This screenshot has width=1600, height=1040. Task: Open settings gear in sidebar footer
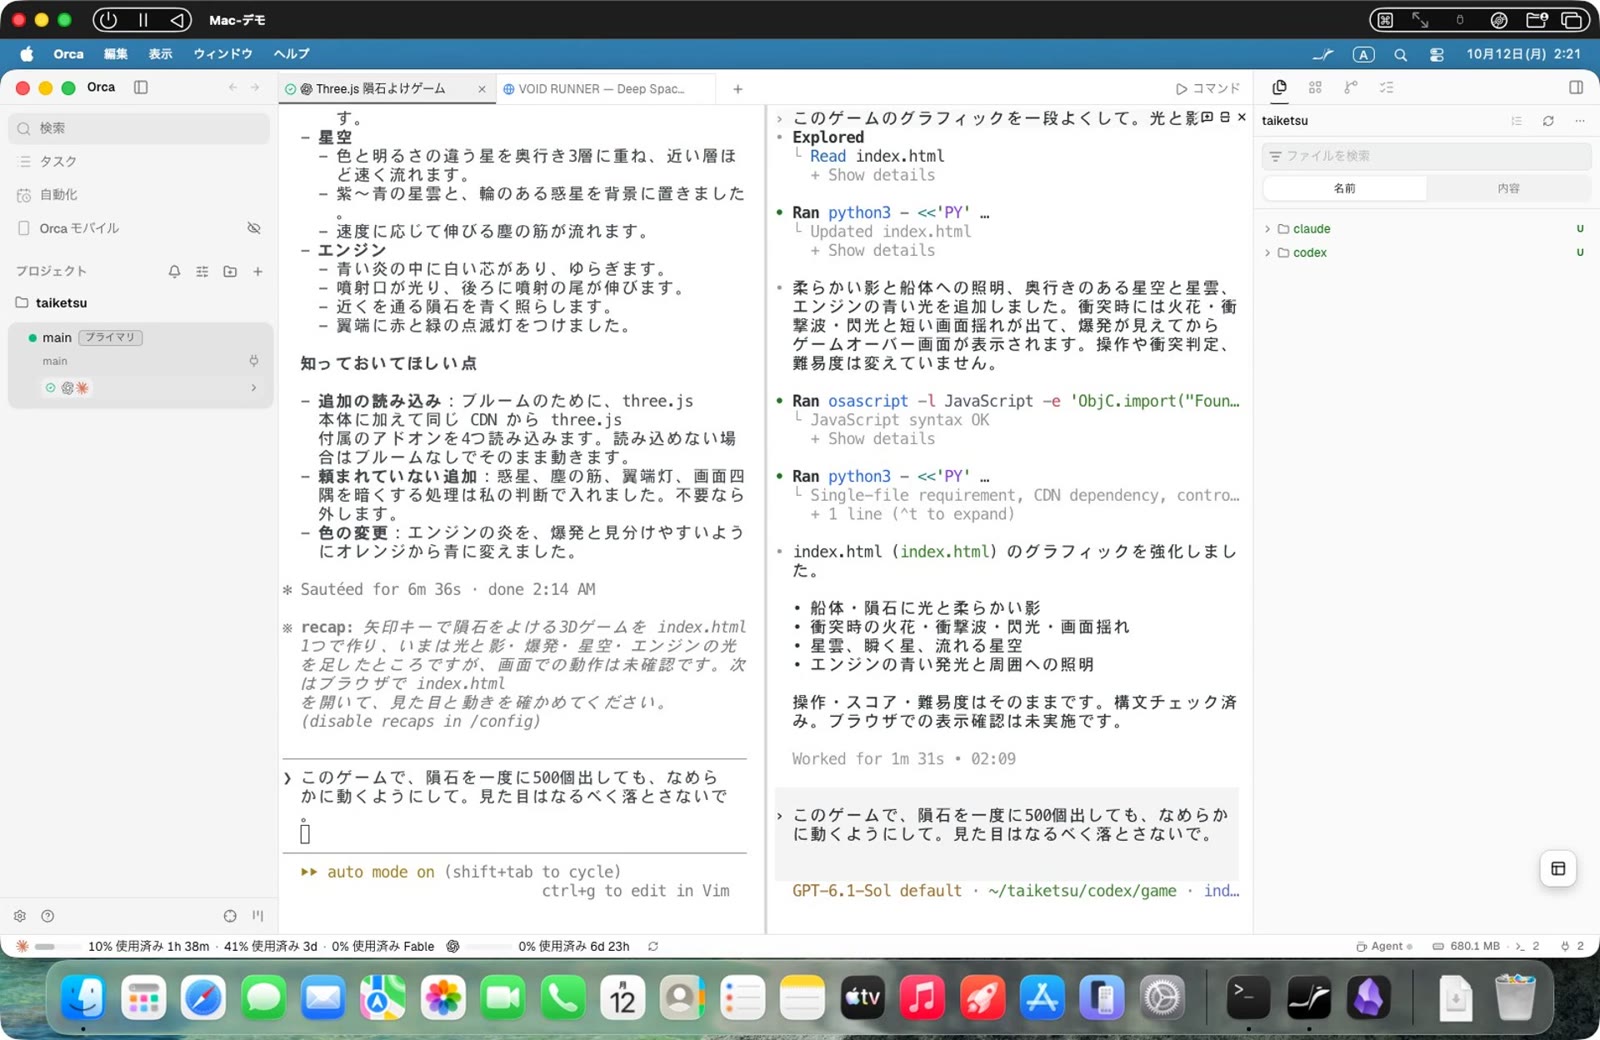pyautogui.click(x=20, y=916)
